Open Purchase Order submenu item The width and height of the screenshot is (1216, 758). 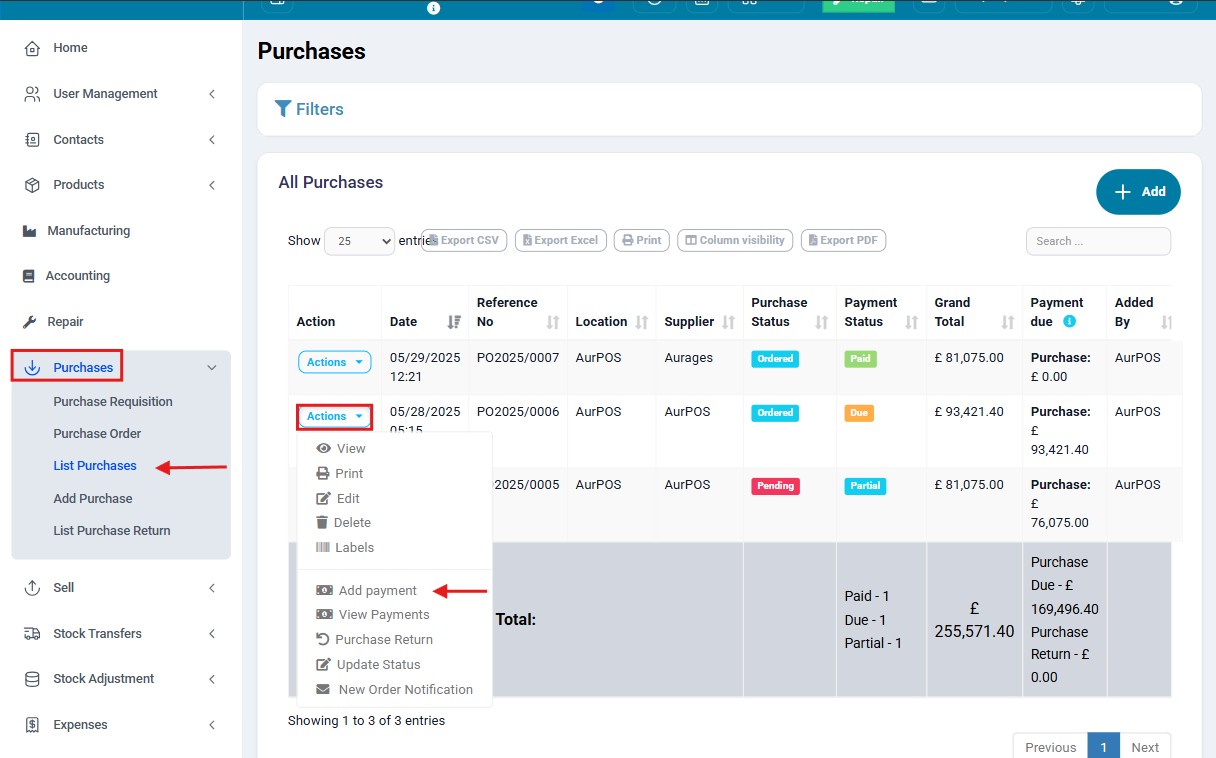click(97, 434)
